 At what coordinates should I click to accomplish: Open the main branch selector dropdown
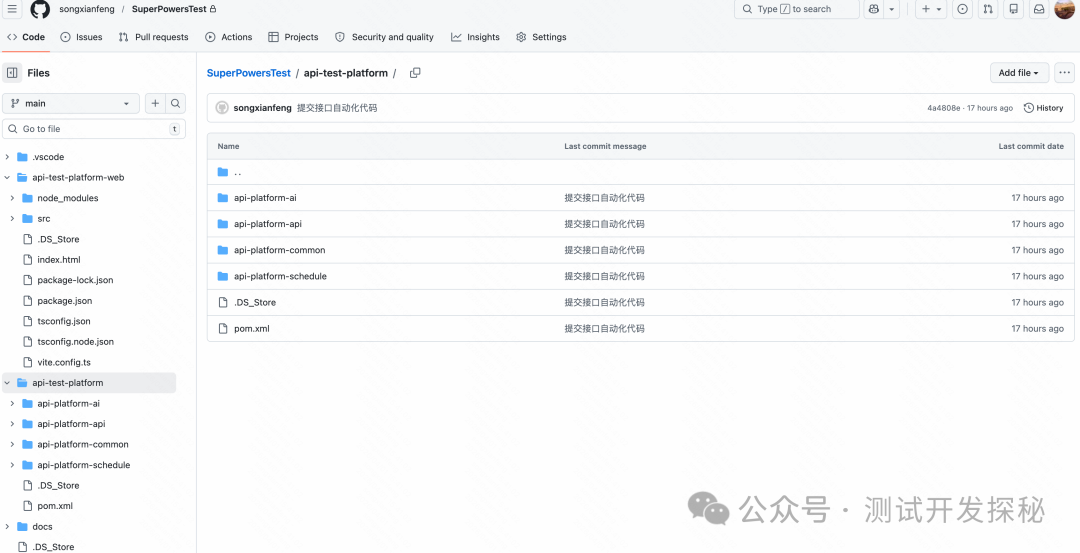[71, 103]
